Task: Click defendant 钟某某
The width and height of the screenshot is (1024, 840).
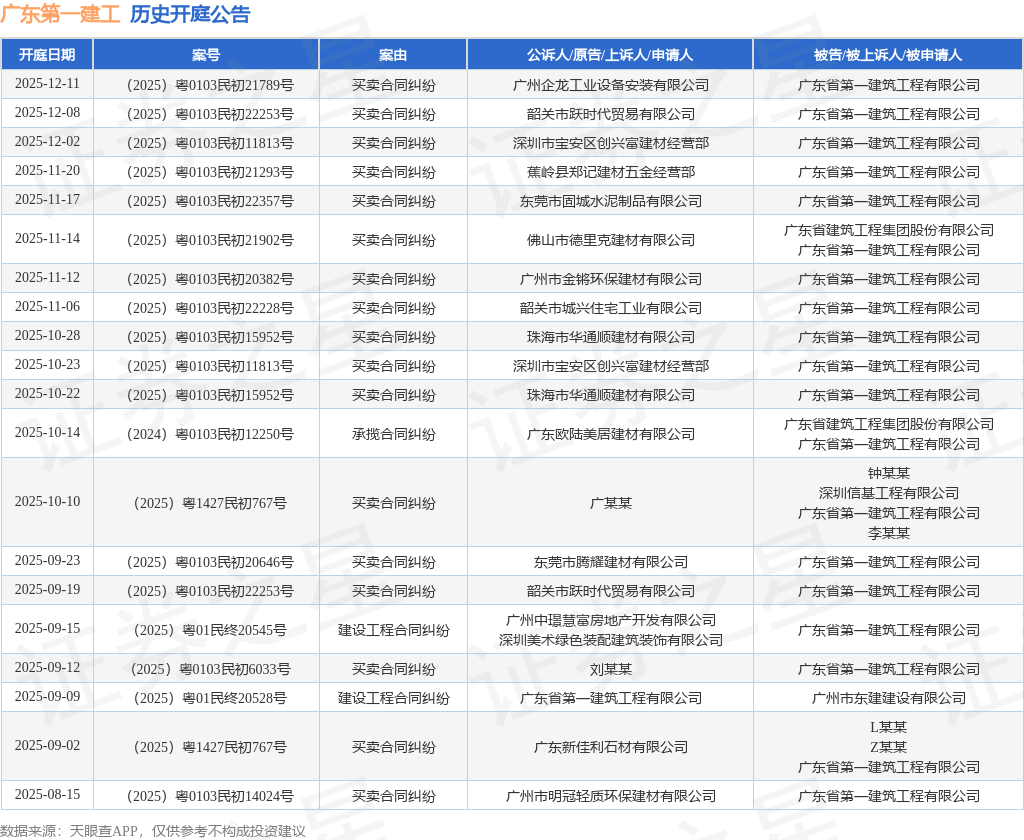Action: tap(888, 473)
